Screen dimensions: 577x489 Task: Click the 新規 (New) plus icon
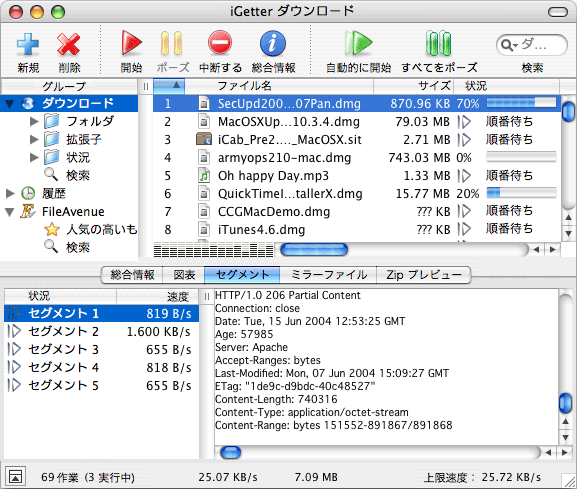click(x=28, y=44)
